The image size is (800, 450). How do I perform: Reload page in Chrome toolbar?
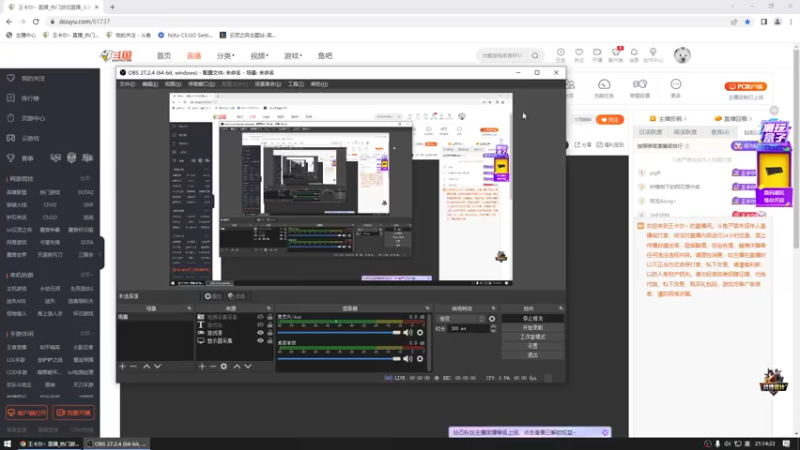pyautogui.click(x=36, y=21)
